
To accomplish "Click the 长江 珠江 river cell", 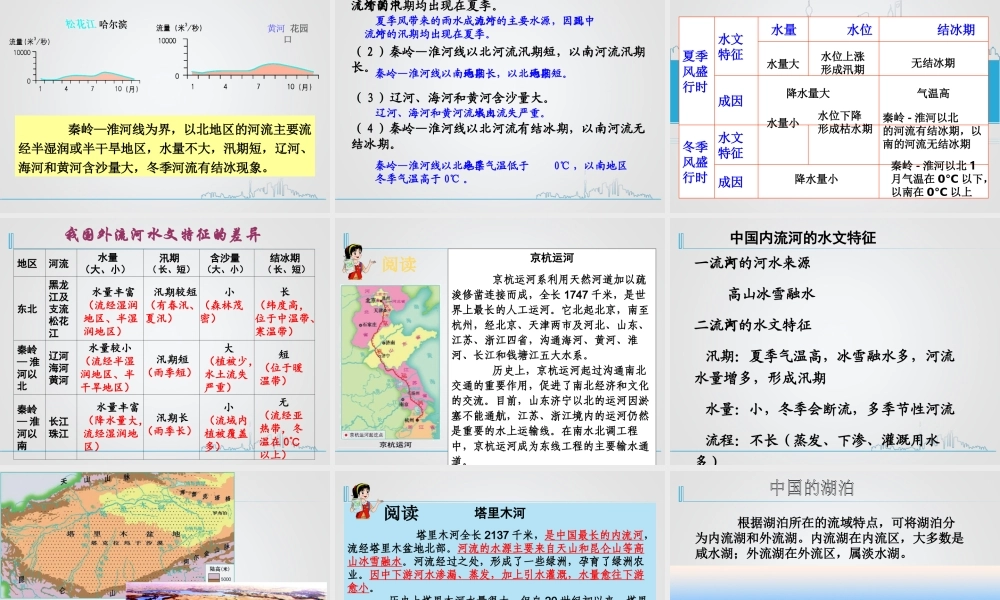I will click(59, 427).
